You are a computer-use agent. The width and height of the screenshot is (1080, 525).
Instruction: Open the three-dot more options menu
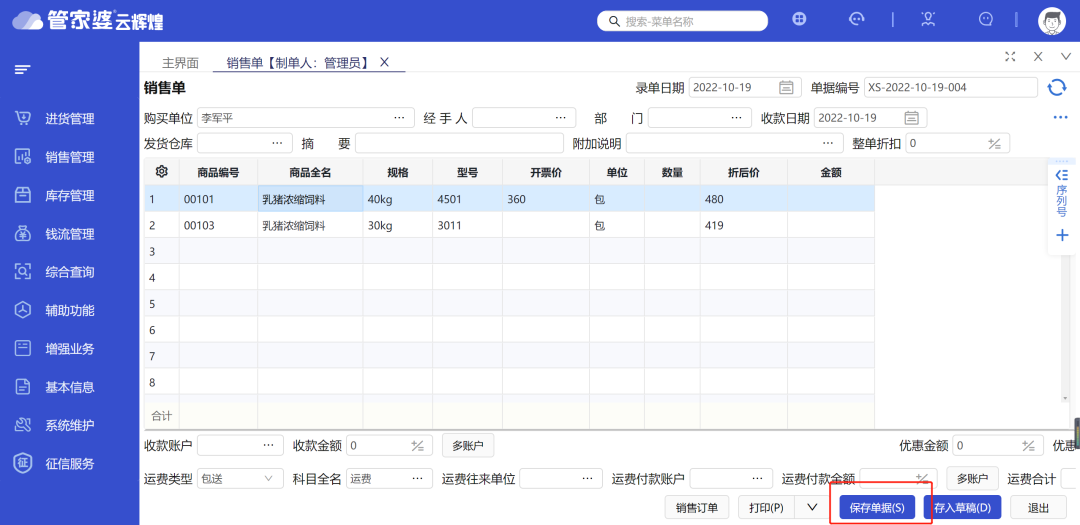click(x=1061, y=118)
